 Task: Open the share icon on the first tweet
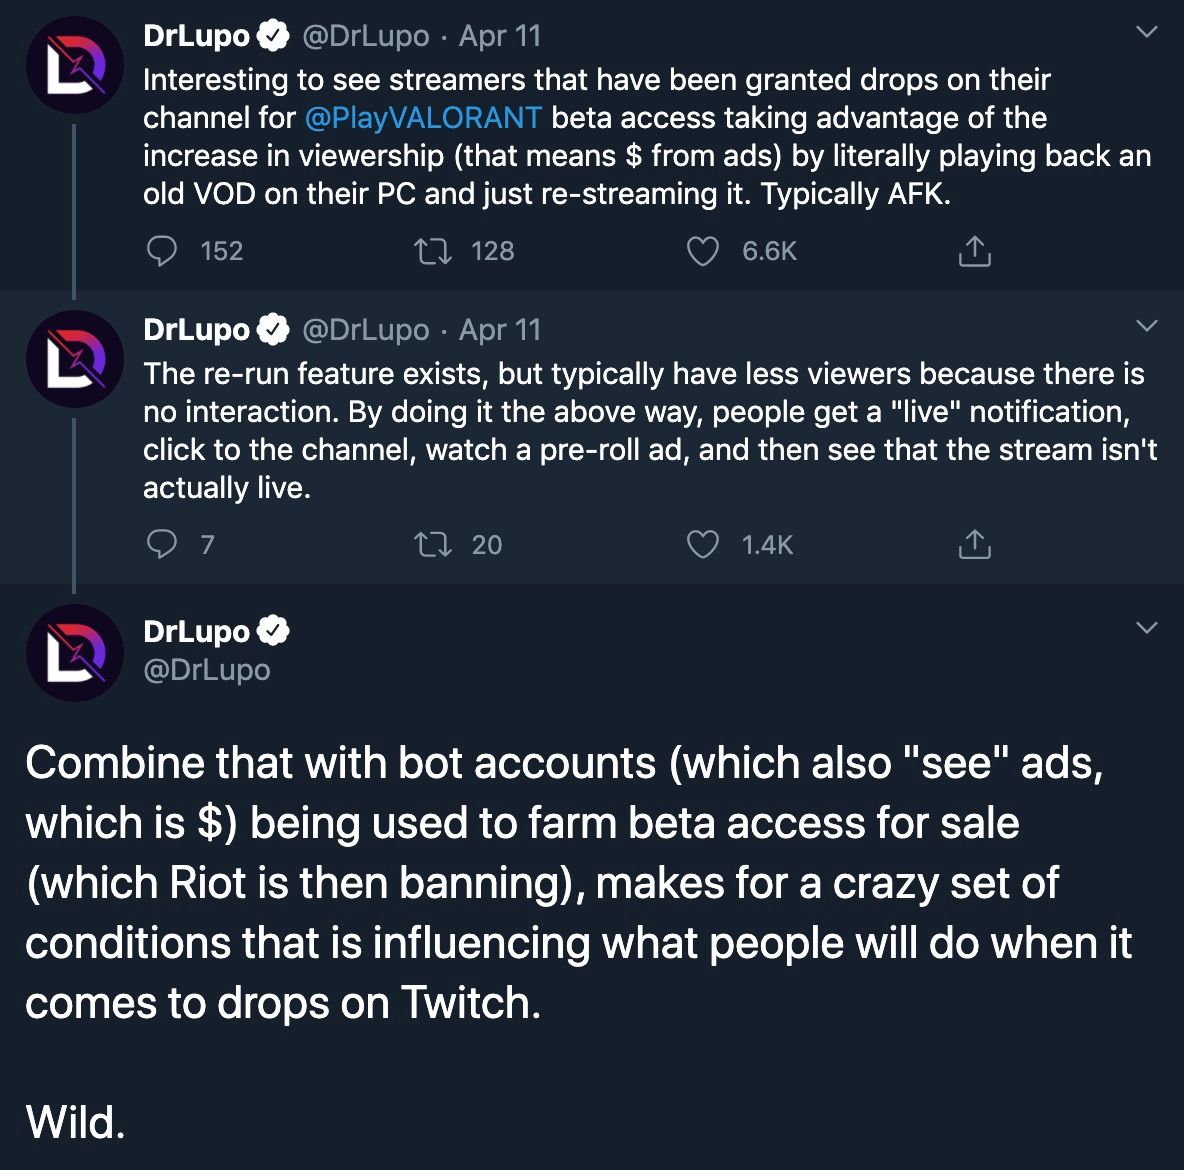tap(973, 251)
